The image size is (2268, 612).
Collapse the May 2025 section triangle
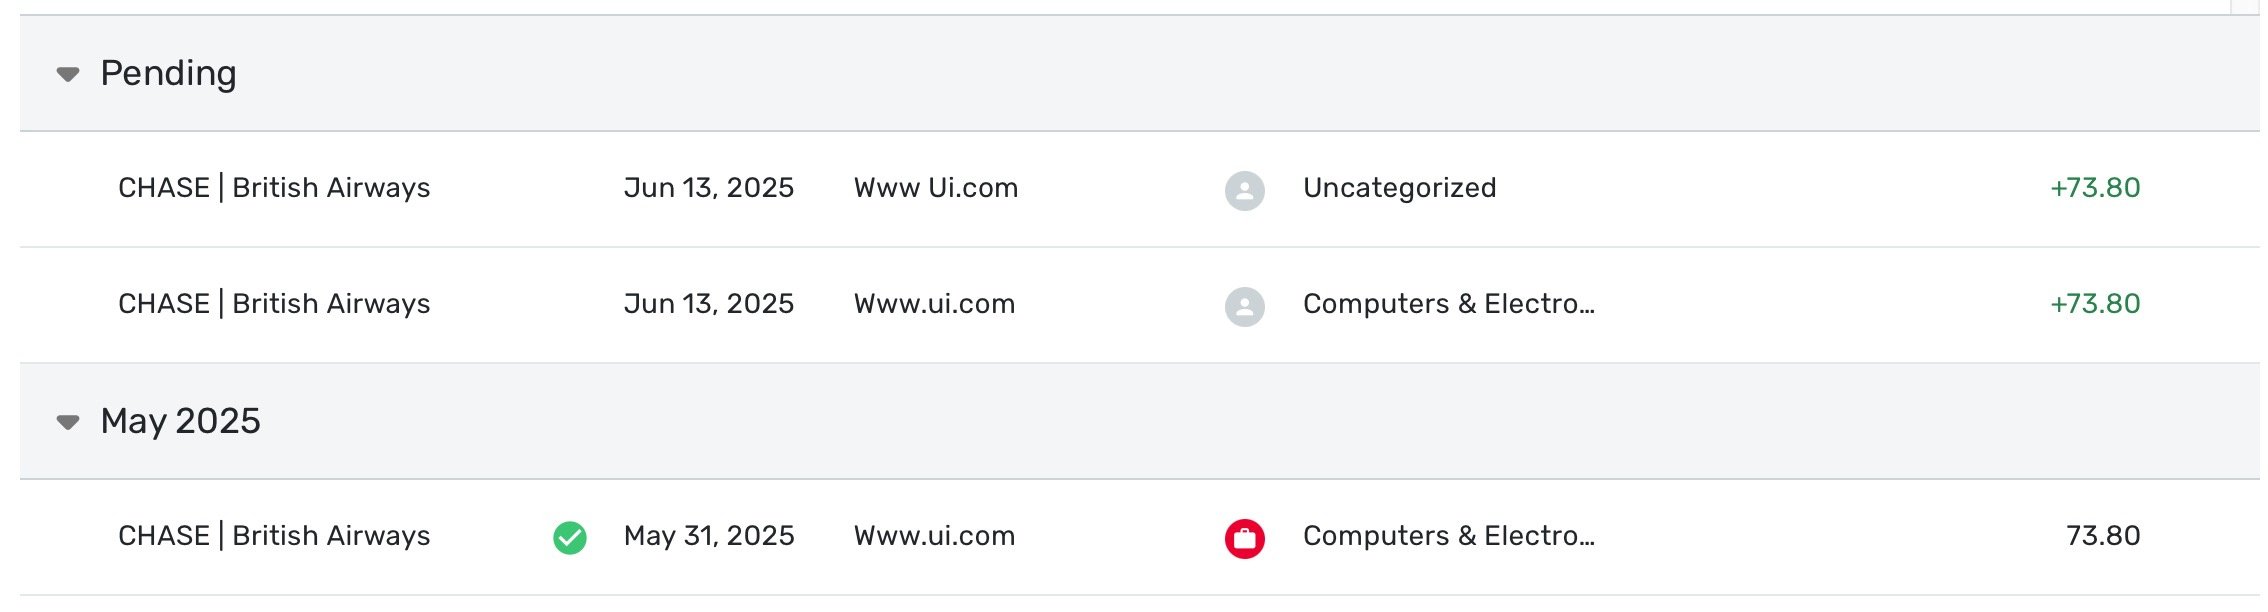point(68,422)
